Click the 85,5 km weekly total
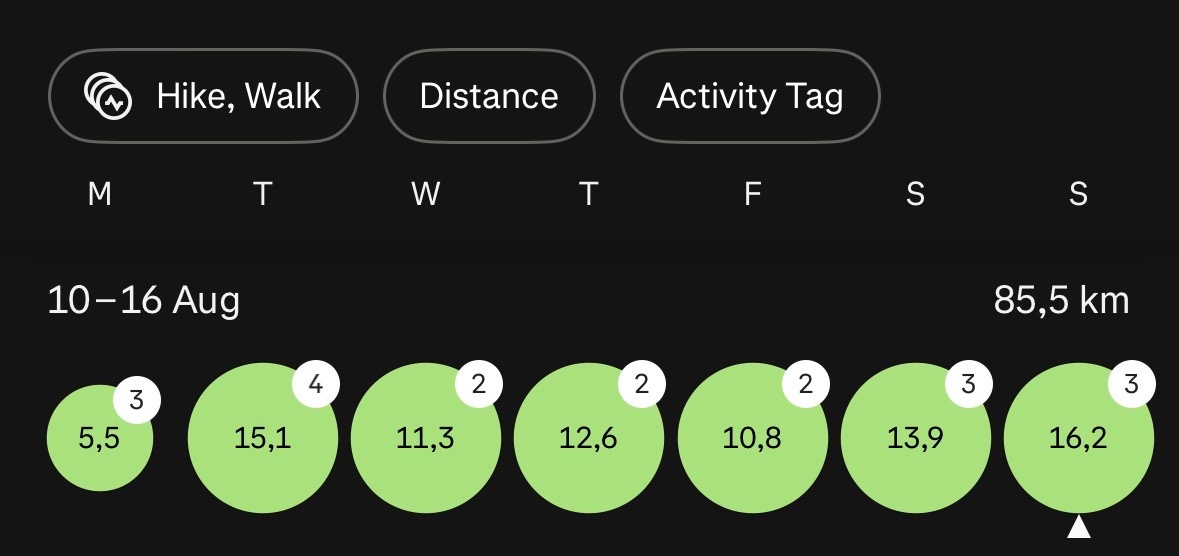 coord(1061,301)
